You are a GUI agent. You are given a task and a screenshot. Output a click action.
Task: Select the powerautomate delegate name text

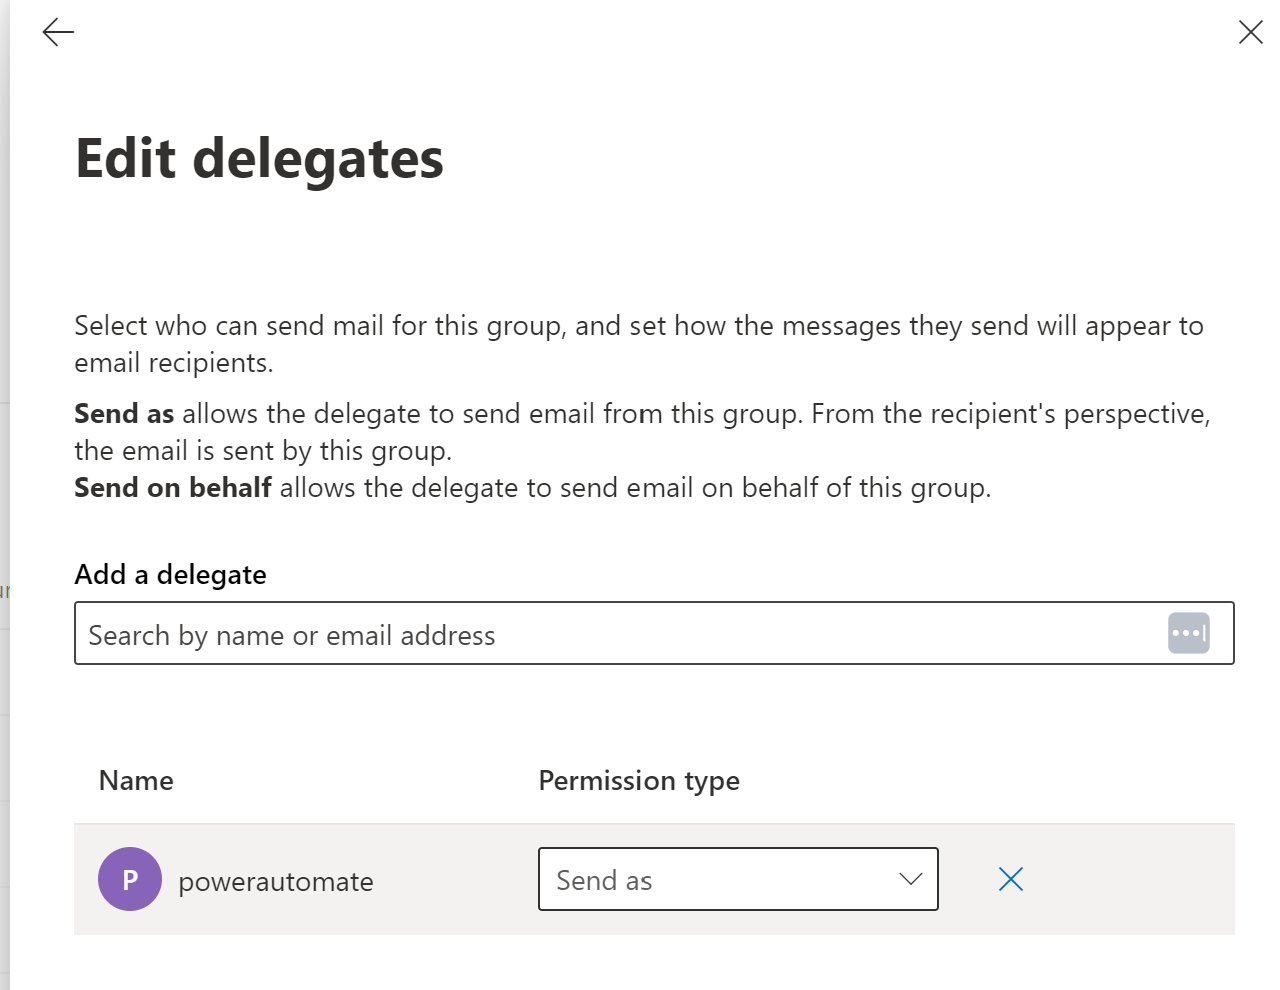[x=275, y=881]
